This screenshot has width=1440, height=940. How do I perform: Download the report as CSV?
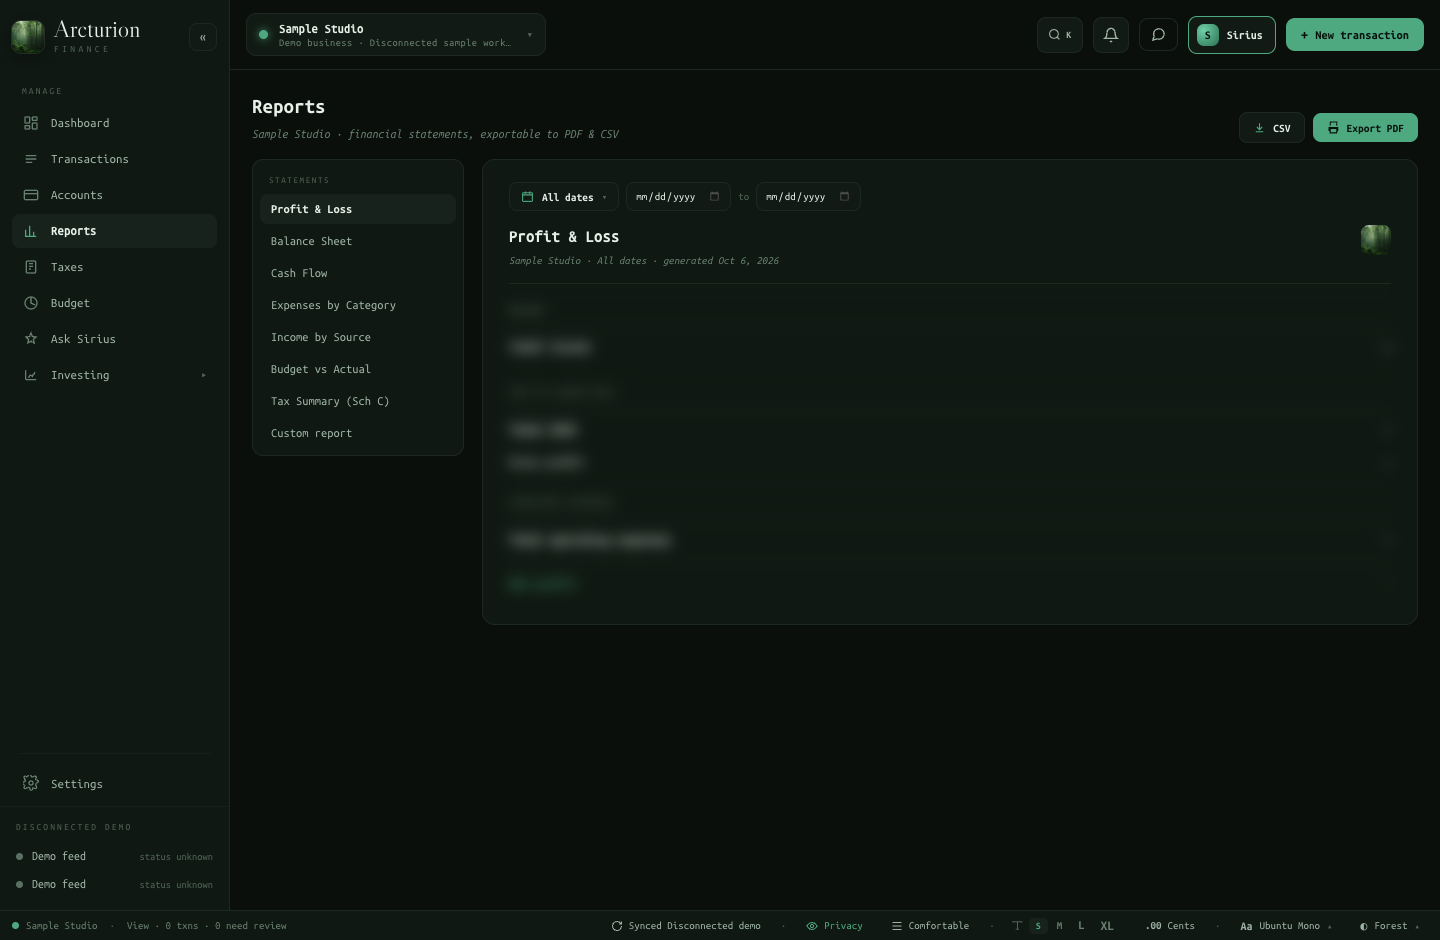[1272, 128]
